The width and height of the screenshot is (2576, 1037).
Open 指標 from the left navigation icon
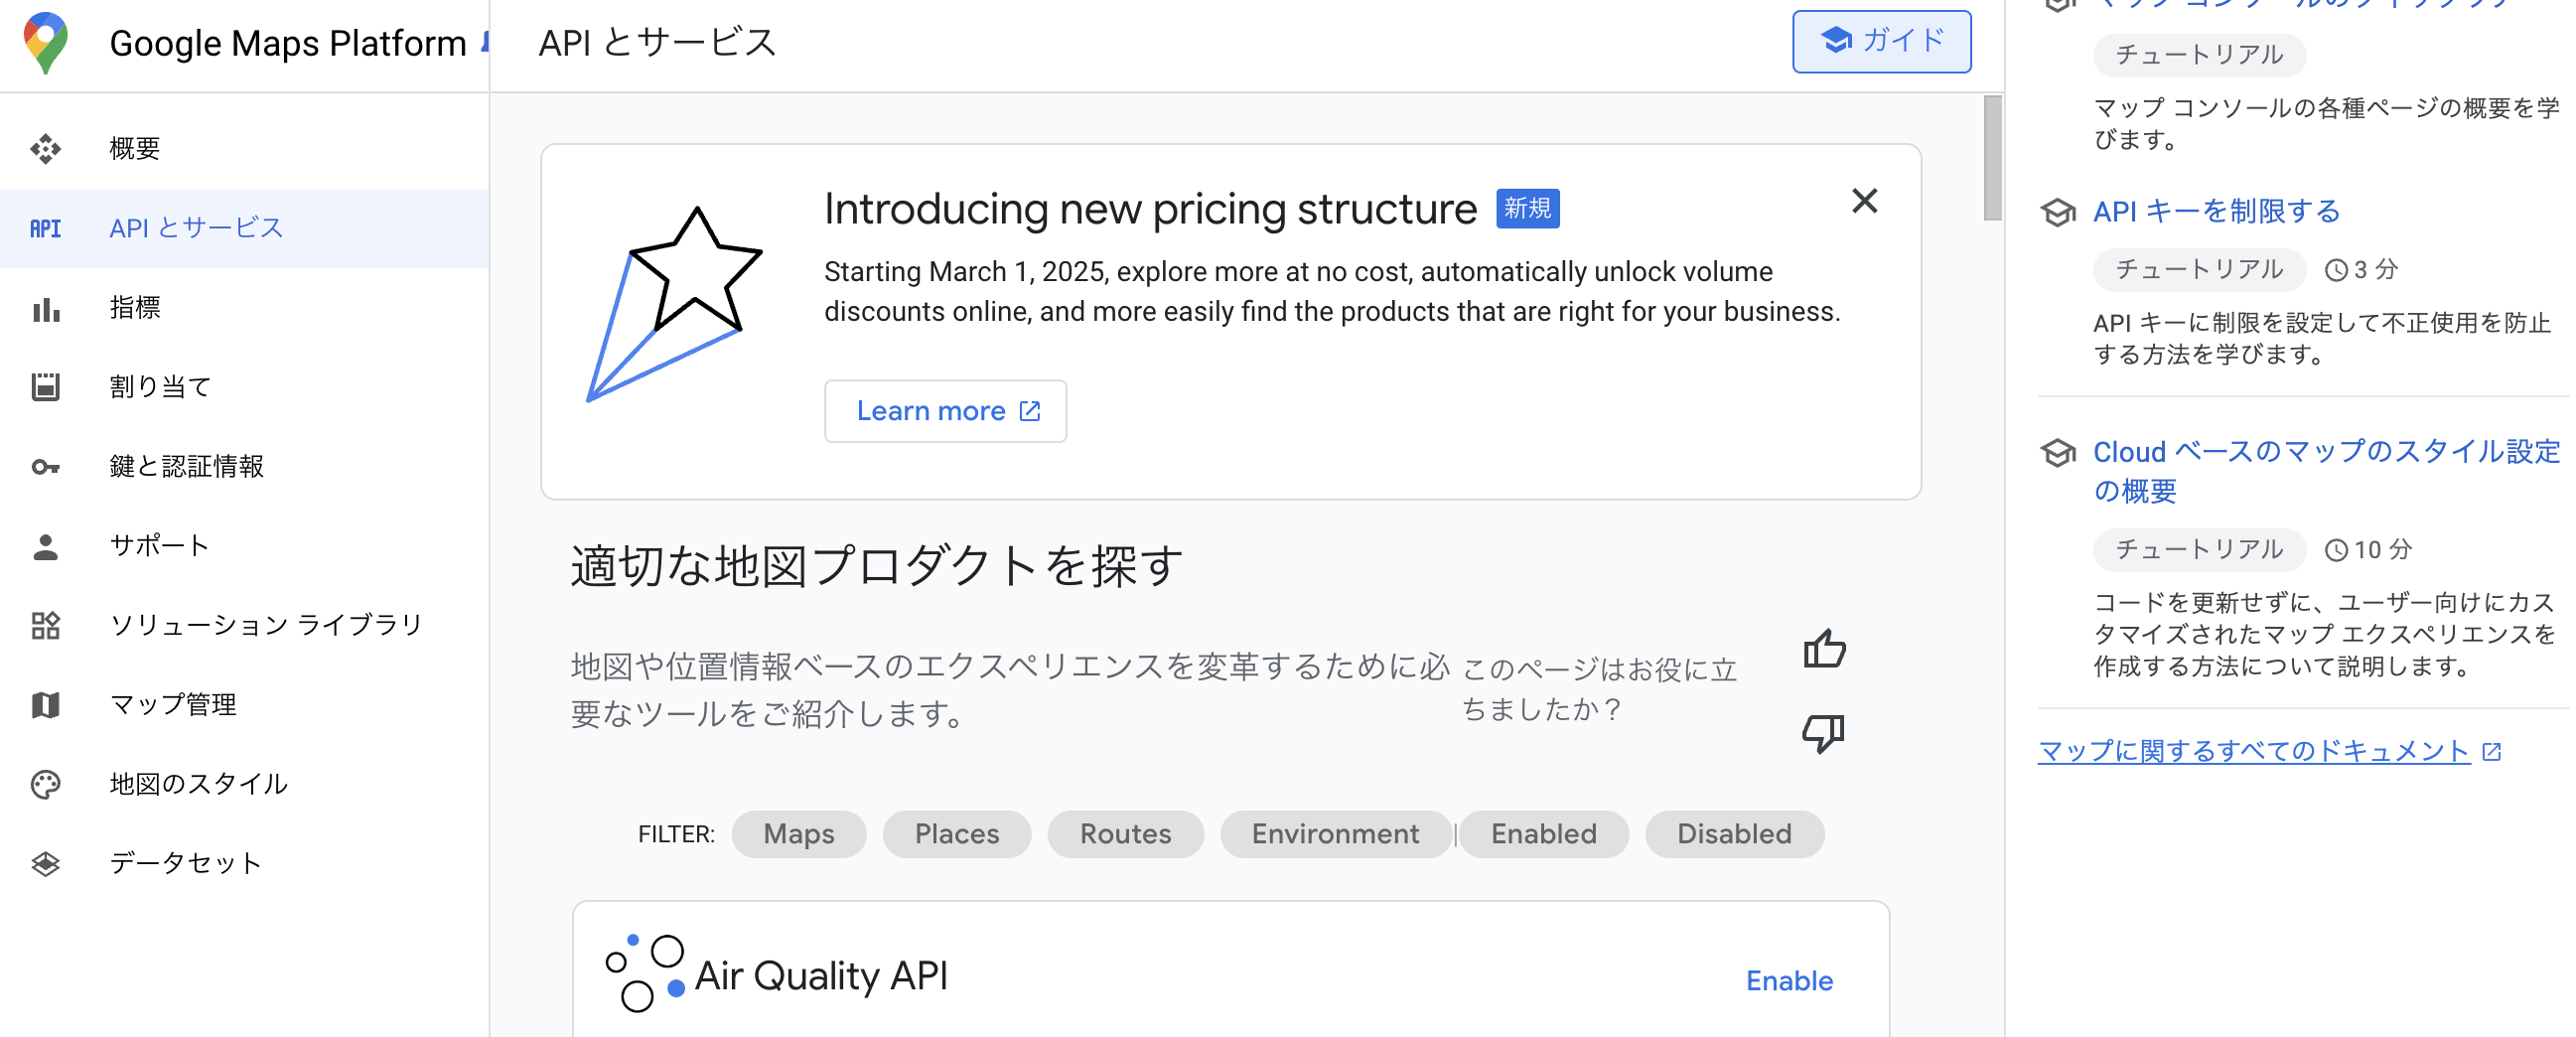(x=47, y=307)
